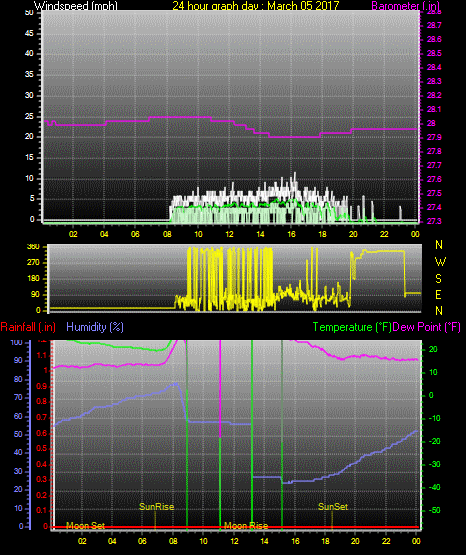This screenshot has width=466, height=555.
Task: Click the 28.3 barometer axis value
Action: tap(434, 81)
